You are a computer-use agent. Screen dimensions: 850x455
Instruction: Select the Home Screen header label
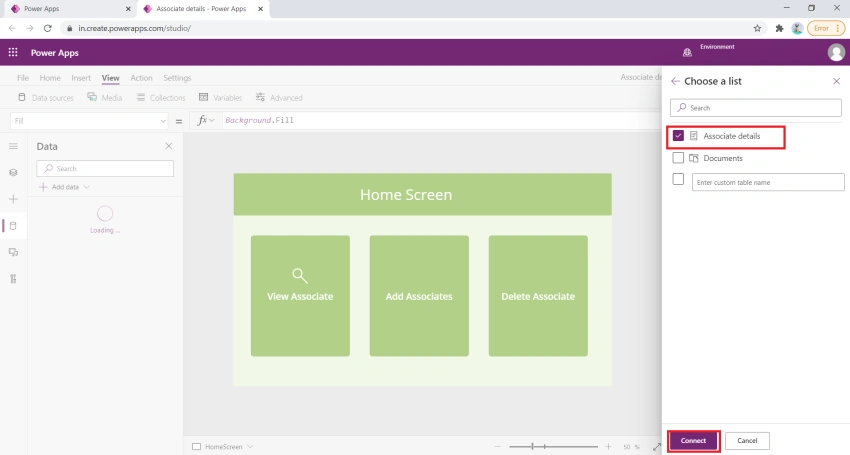pyautogui.click(x=406, y=195)
